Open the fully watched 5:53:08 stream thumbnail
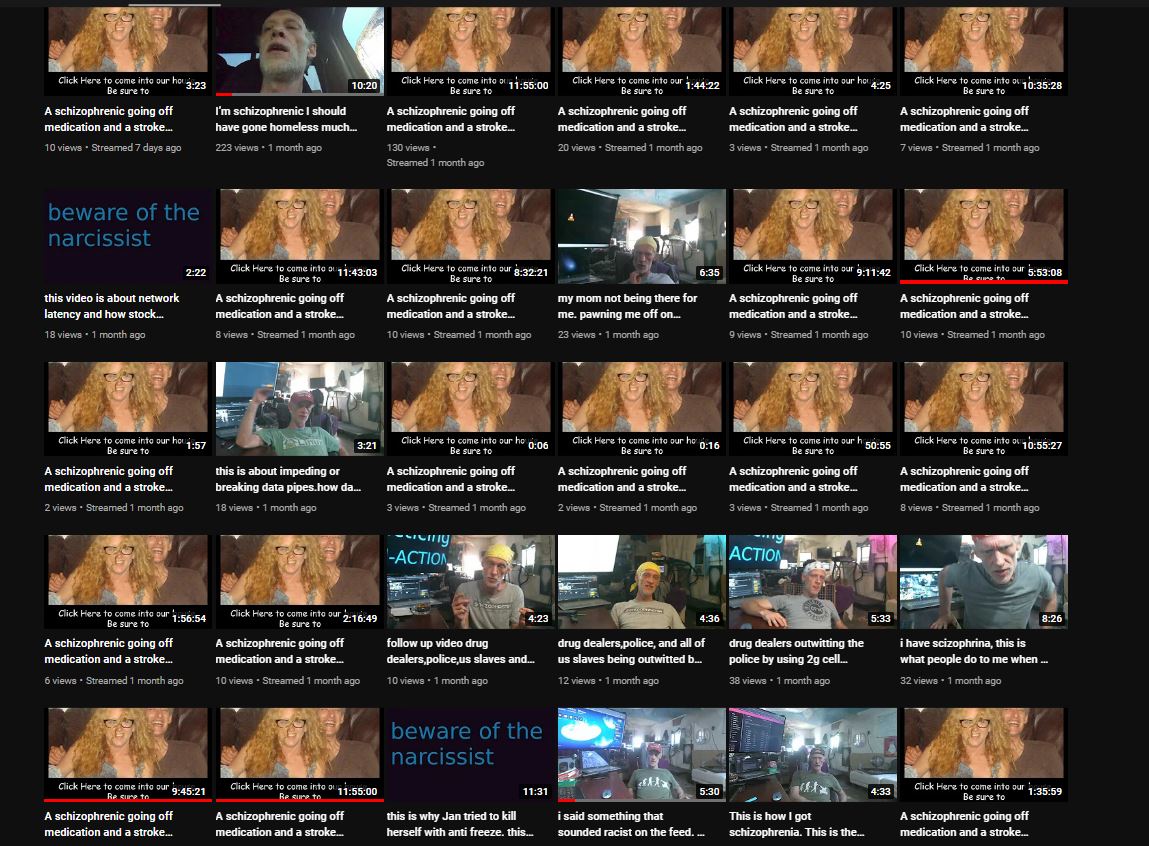This screenshot has height=846, width=1149. point(983,237)
